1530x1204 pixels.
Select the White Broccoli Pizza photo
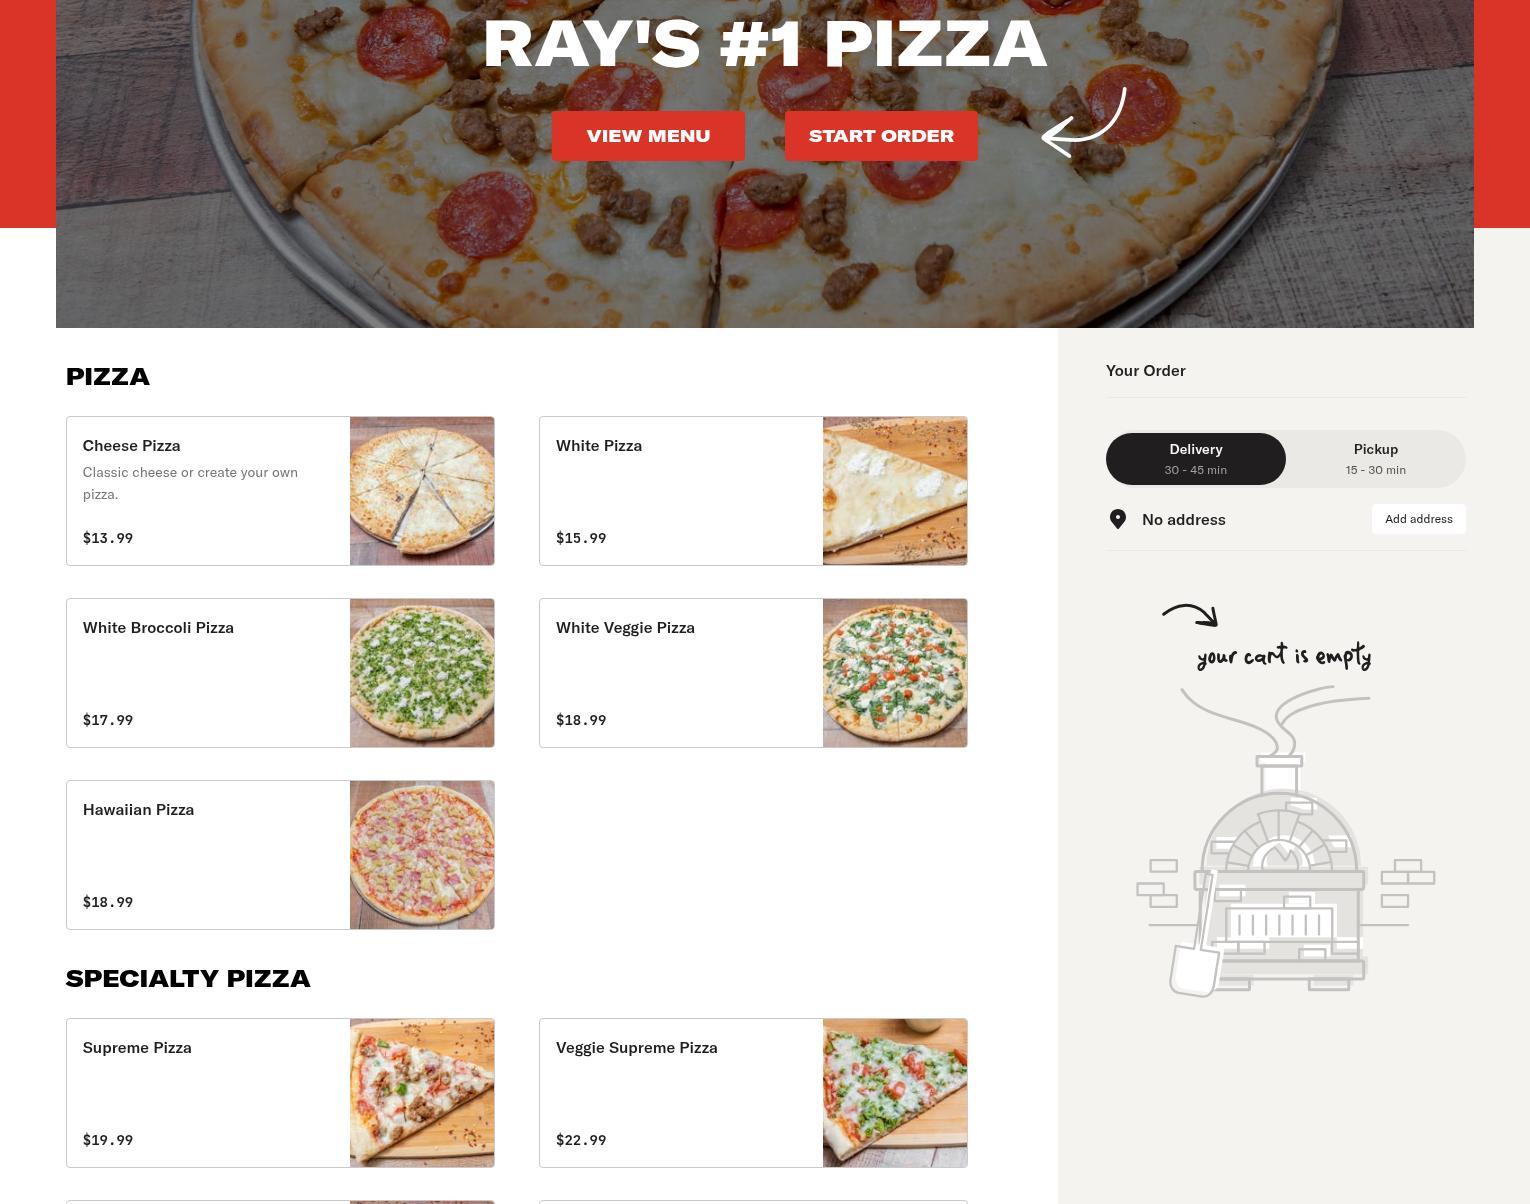click(x=422, y=673)
